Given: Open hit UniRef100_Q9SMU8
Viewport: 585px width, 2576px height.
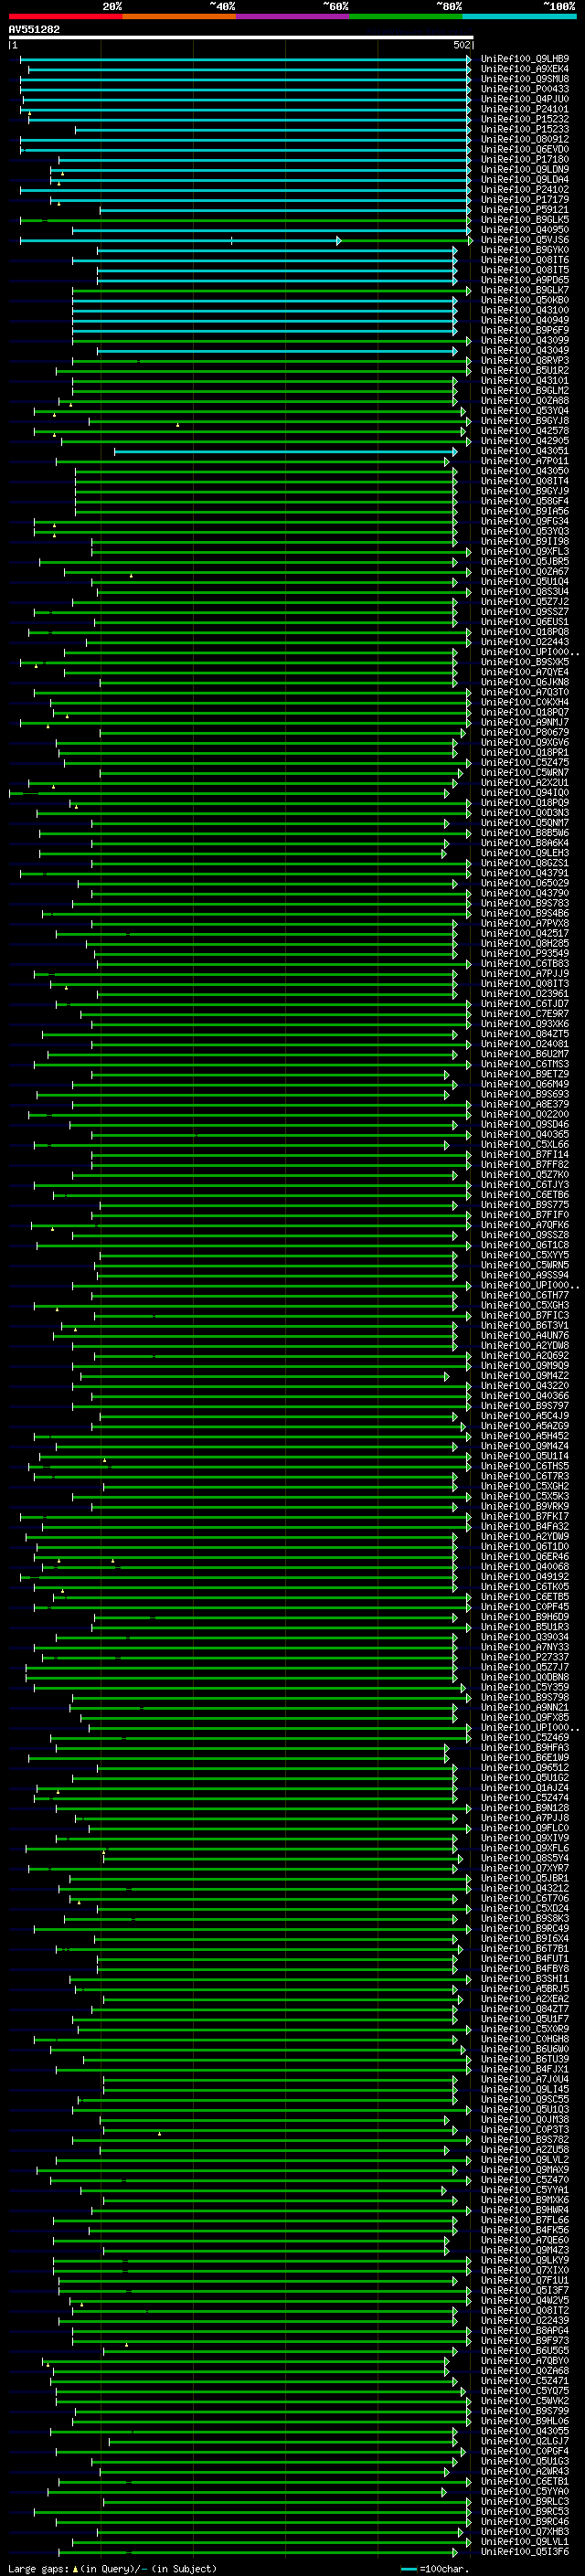Looking at the screenshot, I should click(x=525, y=79).
